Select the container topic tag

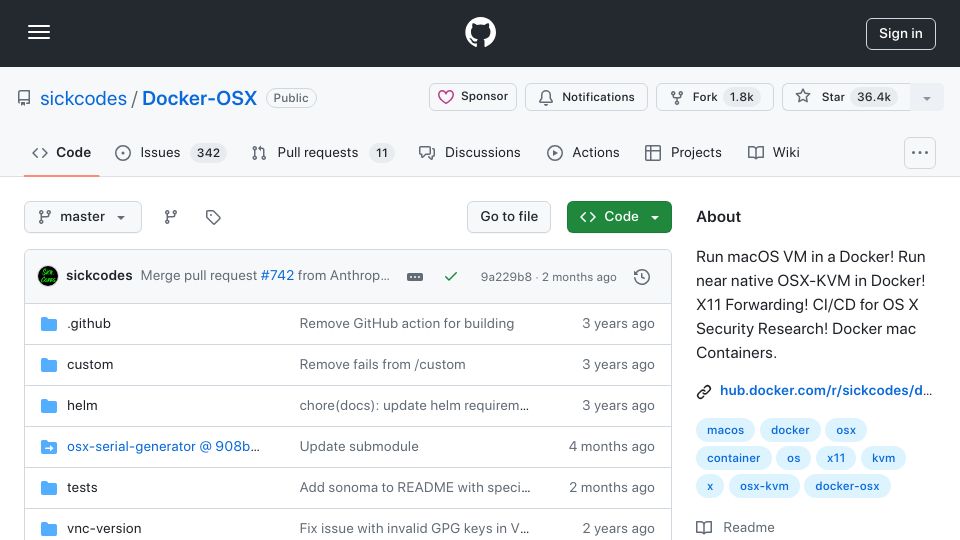(733, 458)
